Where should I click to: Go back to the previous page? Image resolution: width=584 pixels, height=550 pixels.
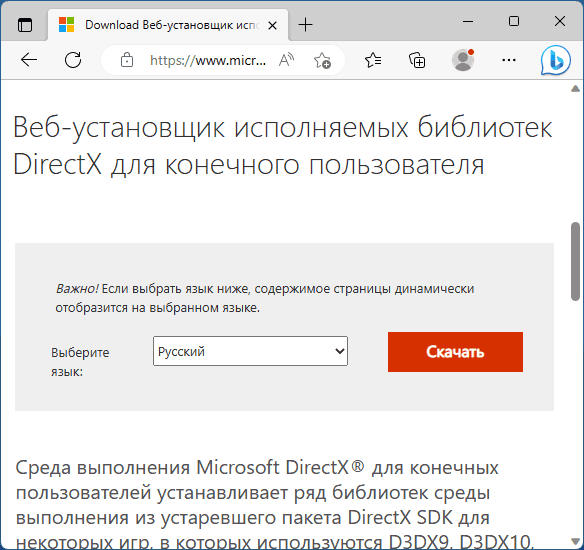(29, 60)
